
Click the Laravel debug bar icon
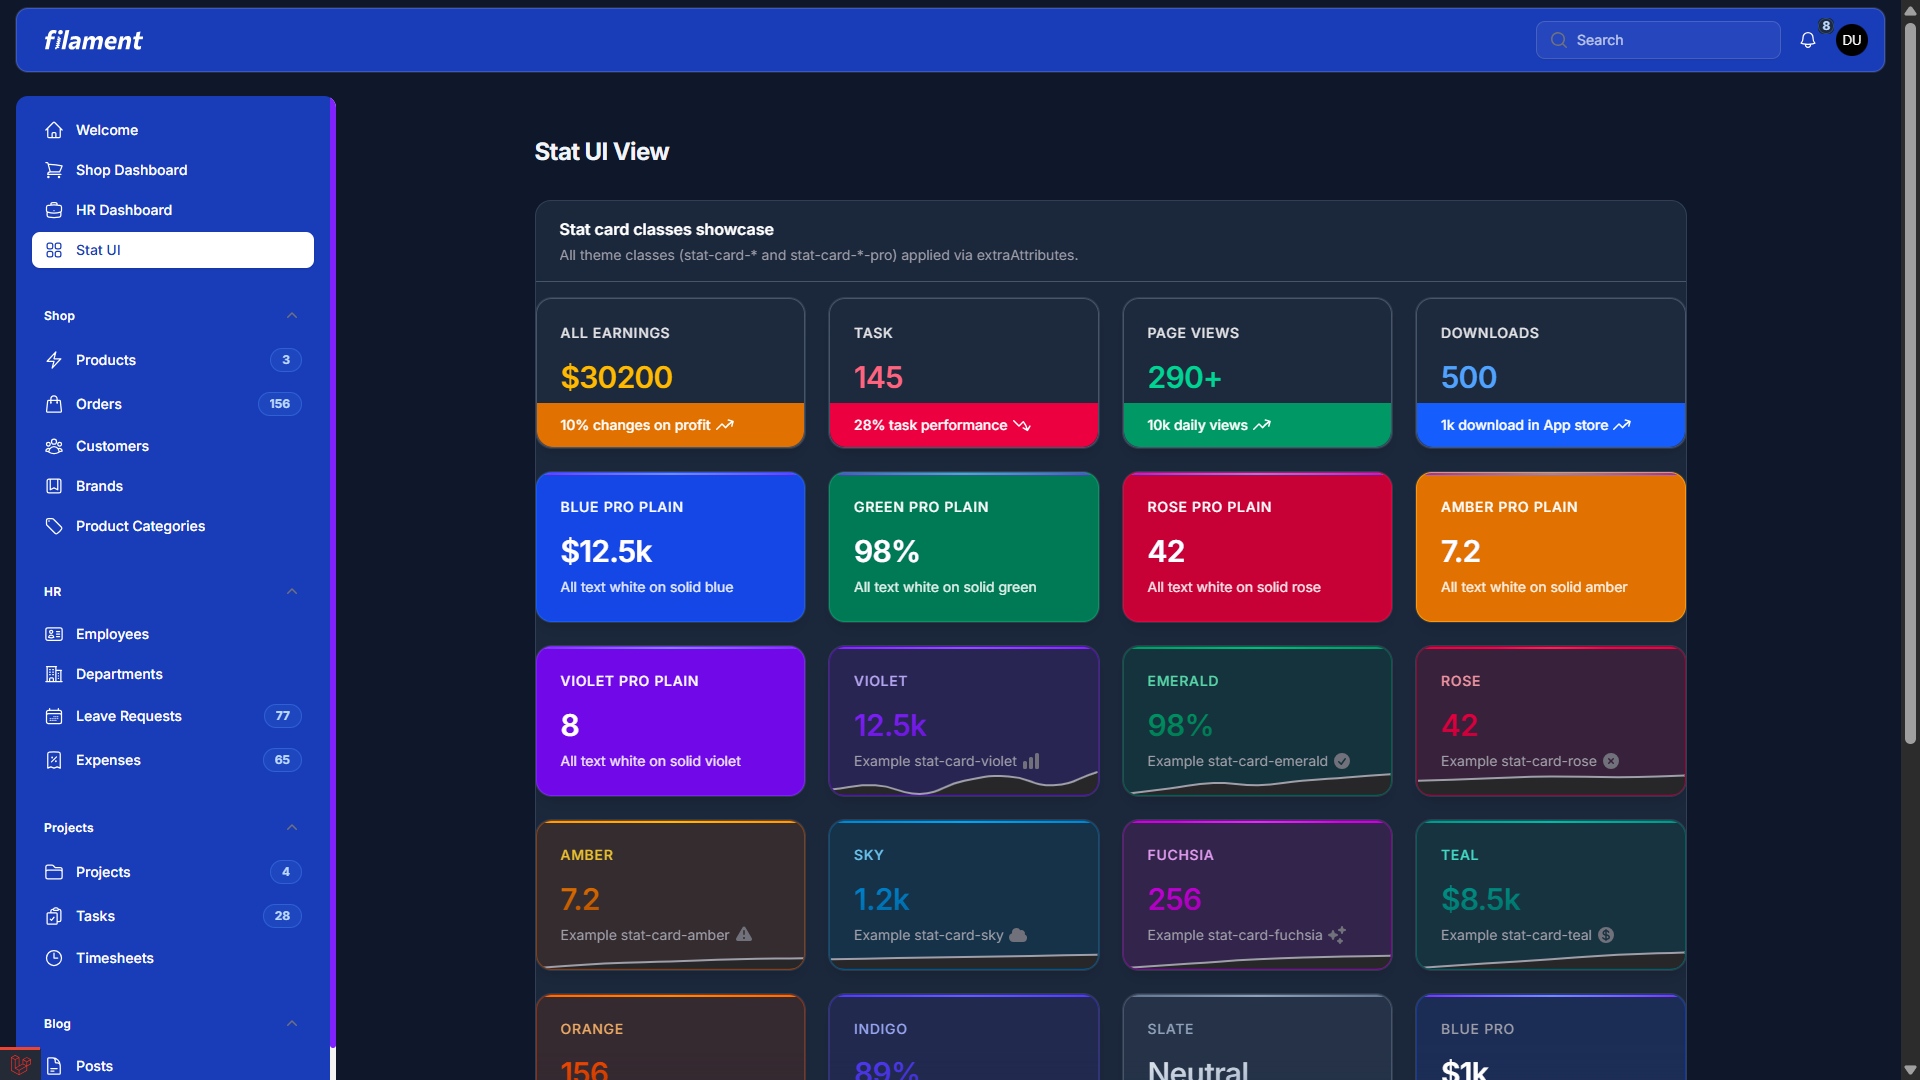pos(20,1064)
